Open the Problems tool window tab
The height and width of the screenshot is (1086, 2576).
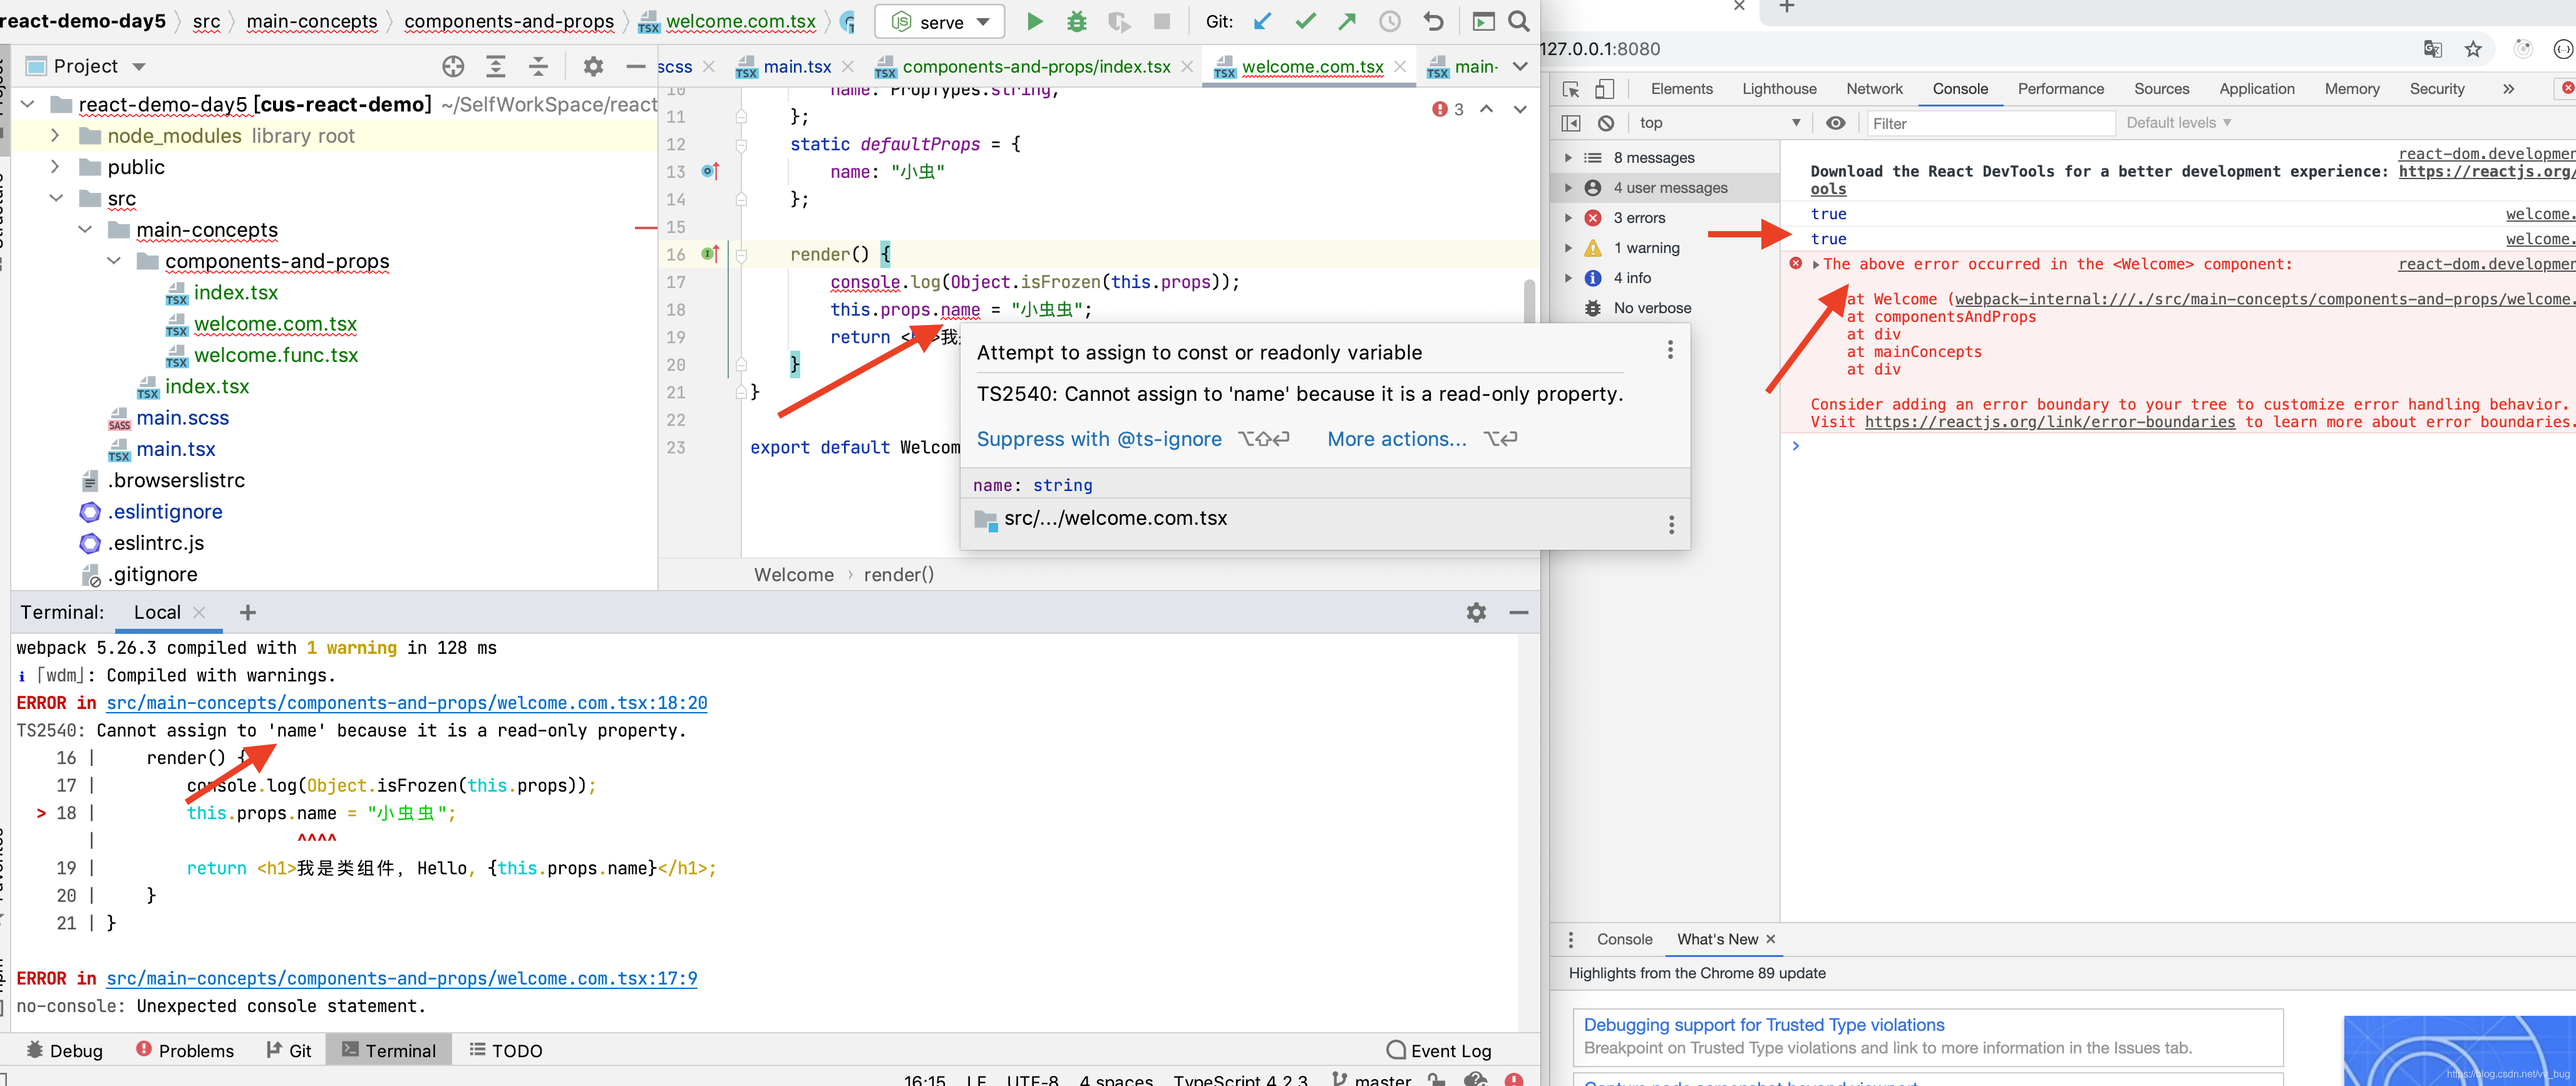(185, 1050)
